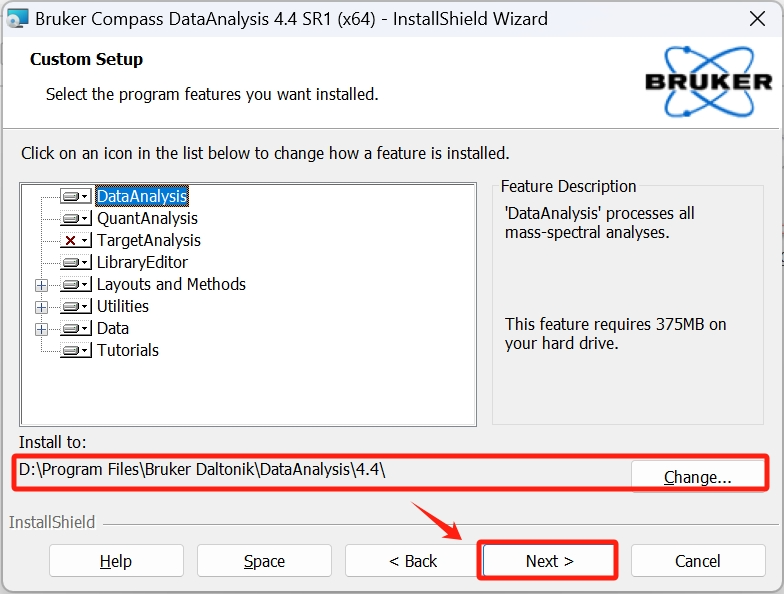Expand the Data tree node

[41, 329]
